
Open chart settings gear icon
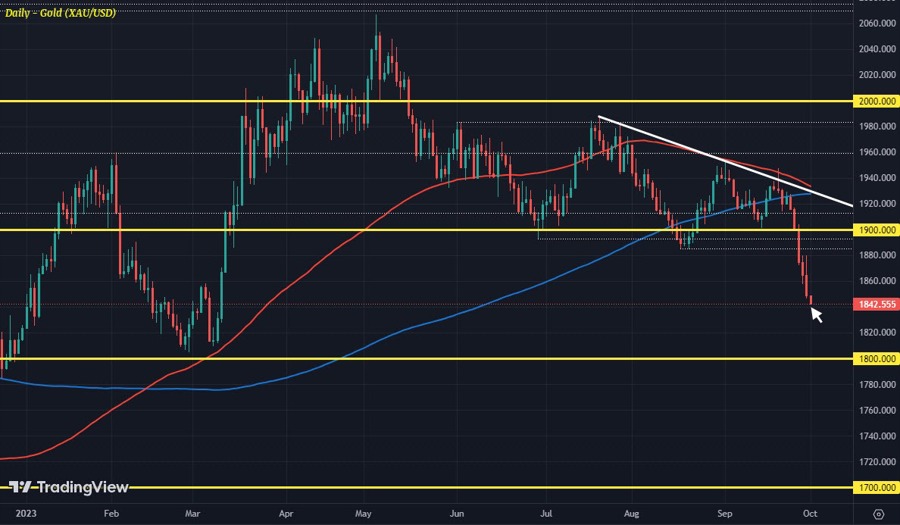coord(878,513)
